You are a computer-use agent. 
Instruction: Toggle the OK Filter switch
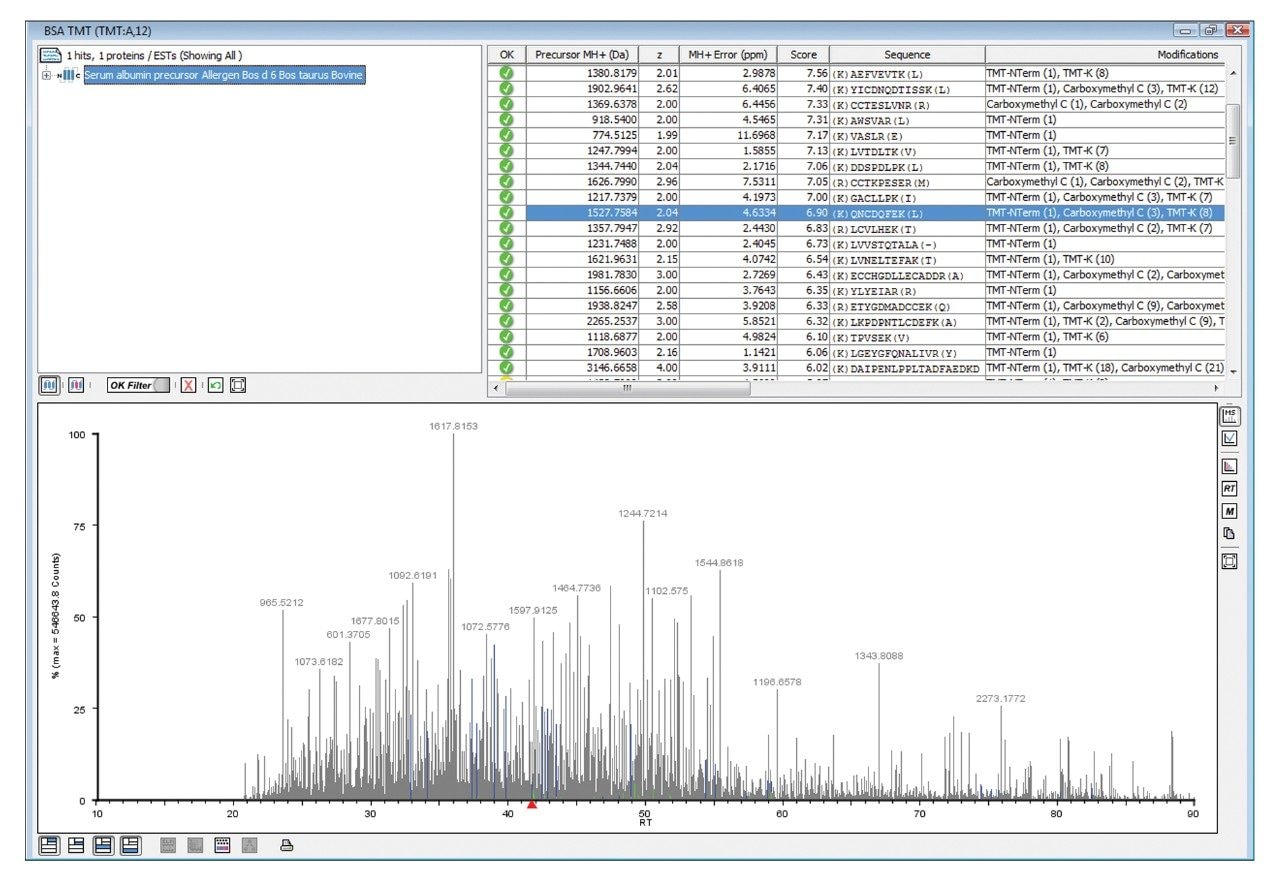[x=139, y=385]
